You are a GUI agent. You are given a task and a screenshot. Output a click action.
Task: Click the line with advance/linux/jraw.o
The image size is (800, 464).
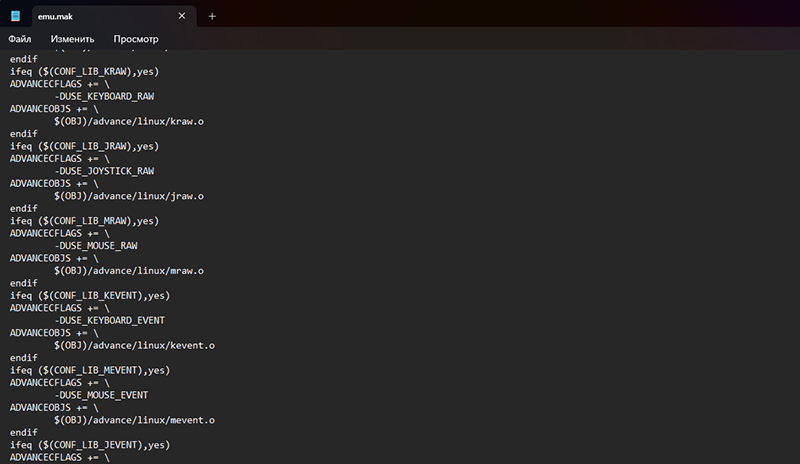(129, 196)
